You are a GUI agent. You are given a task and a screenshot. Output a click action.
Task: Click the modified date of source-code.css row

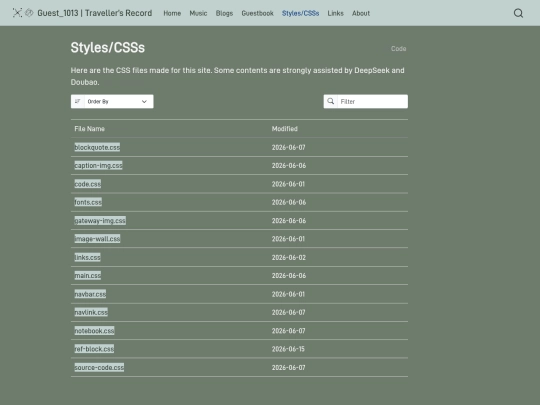click(x=289, y=368)
